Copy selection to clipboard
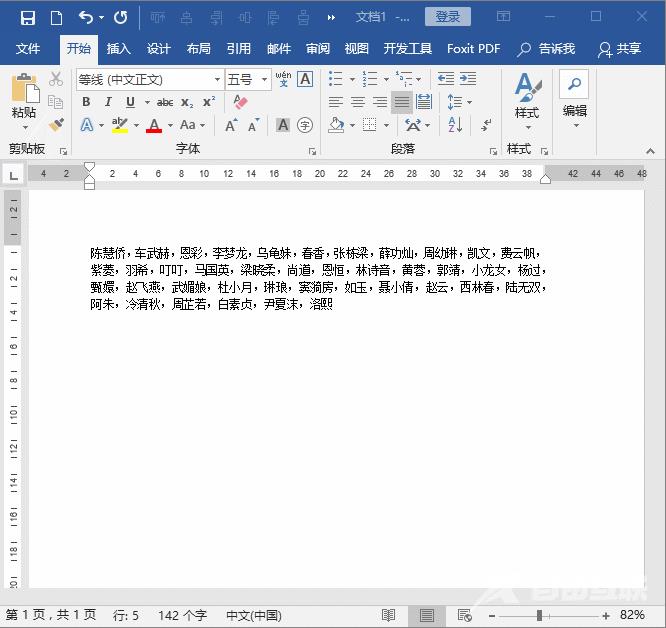The width and height of the screenshot is (666, 628). 56,102
